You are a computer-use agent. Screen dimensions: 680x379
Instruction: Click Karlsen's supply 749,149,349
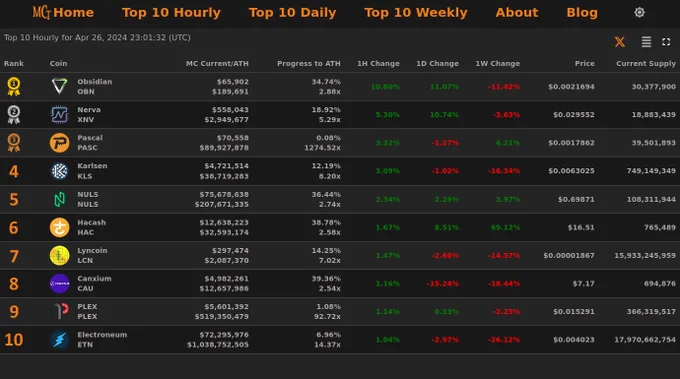pyautogui.click(x=651, y=171)
